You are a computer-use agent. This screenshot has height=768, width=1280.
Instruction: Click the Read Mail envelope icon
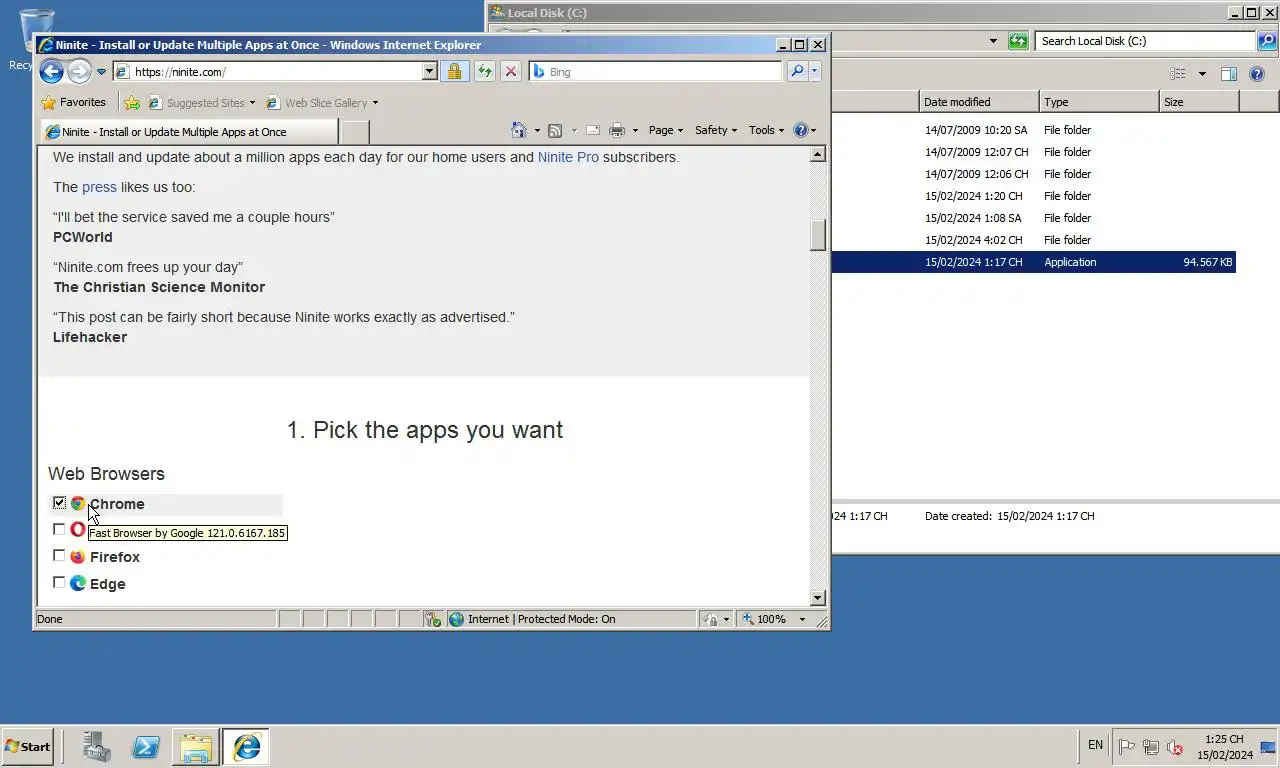[593, 130]
